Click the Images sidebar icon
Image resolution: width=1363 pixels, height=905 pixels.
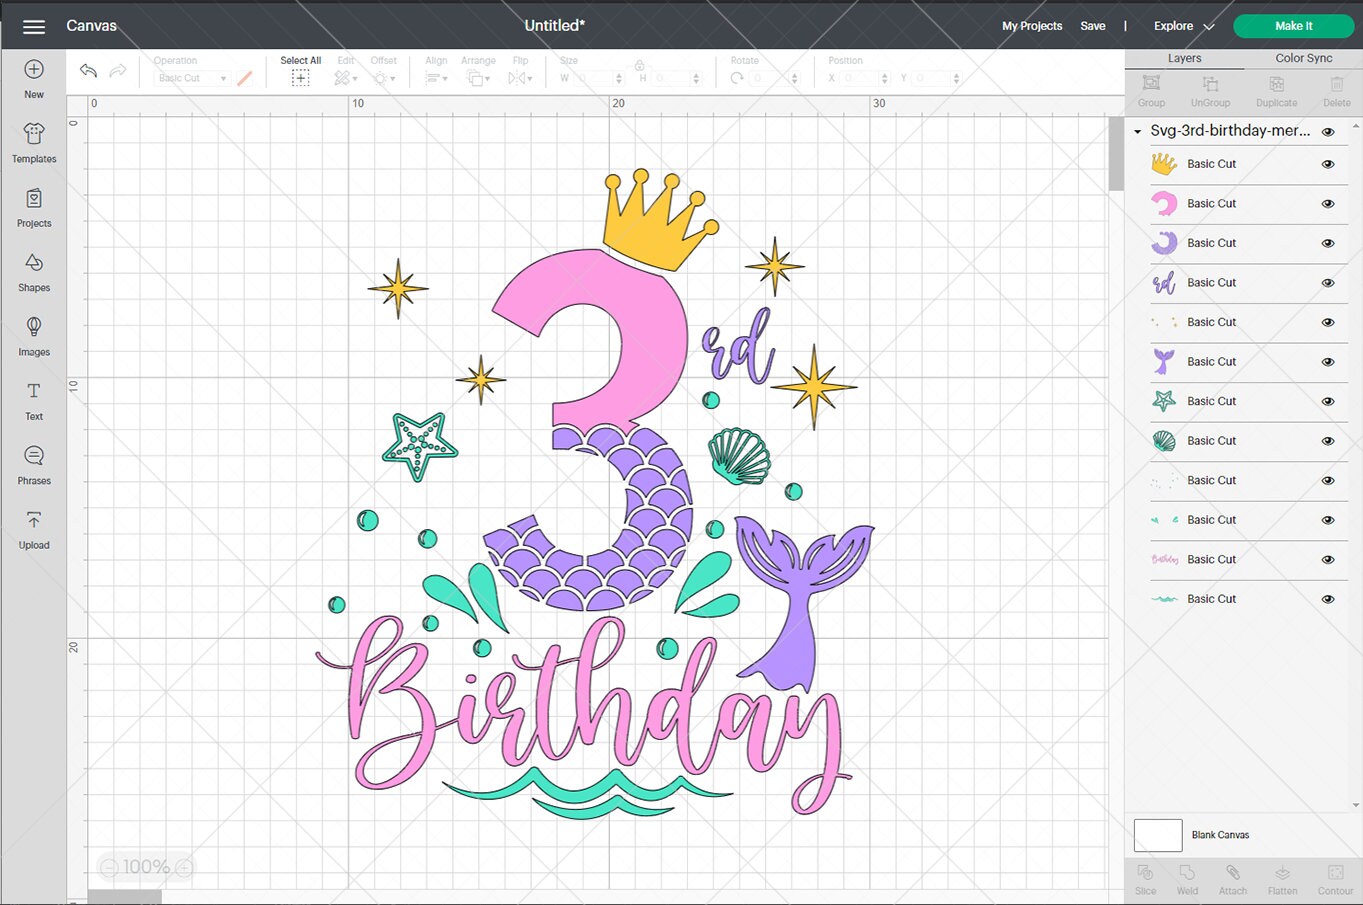tap(33, 335)
